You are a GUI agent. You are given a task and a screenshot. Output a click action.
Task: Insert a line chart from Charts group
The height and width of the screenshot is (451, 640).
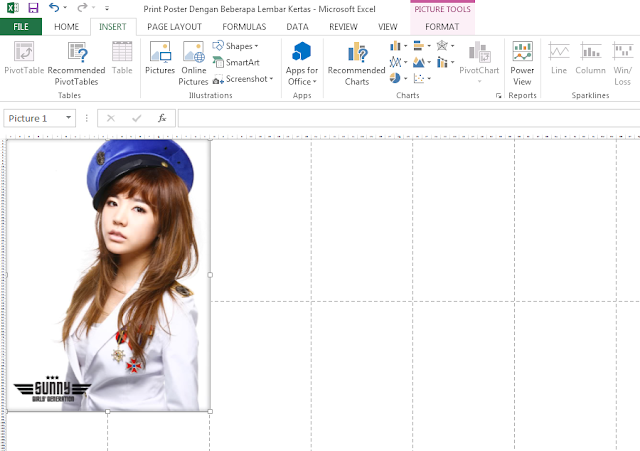pos(395,62)
